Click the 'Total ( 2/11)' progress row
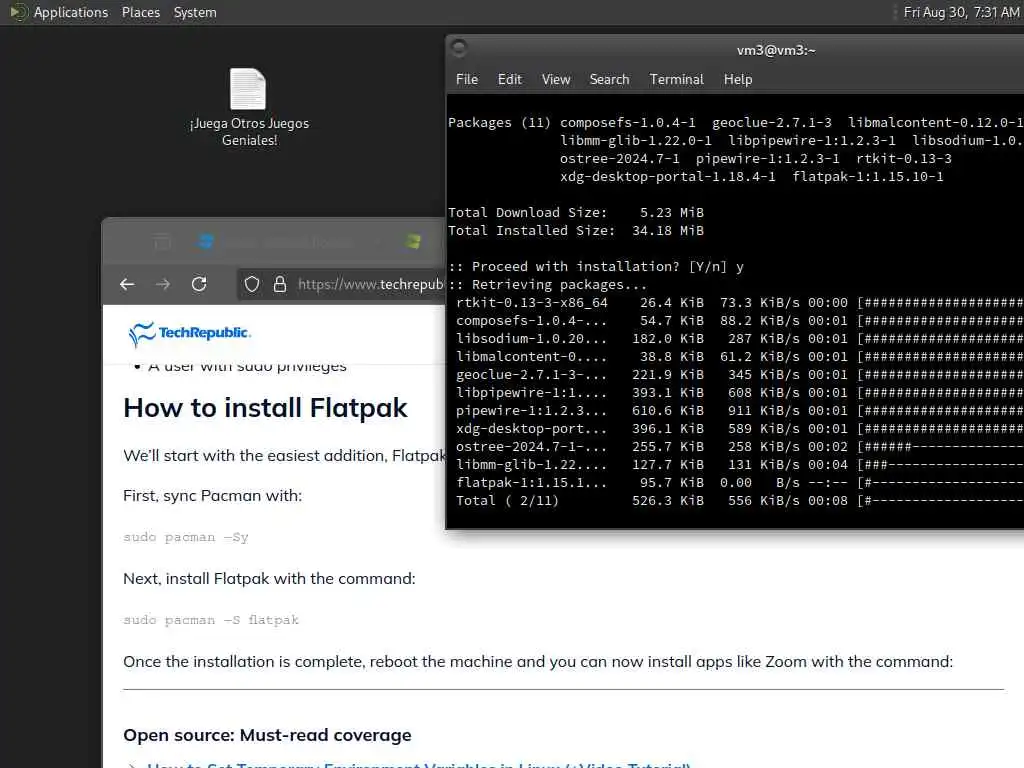1024x768 pixels. [738, 500]
